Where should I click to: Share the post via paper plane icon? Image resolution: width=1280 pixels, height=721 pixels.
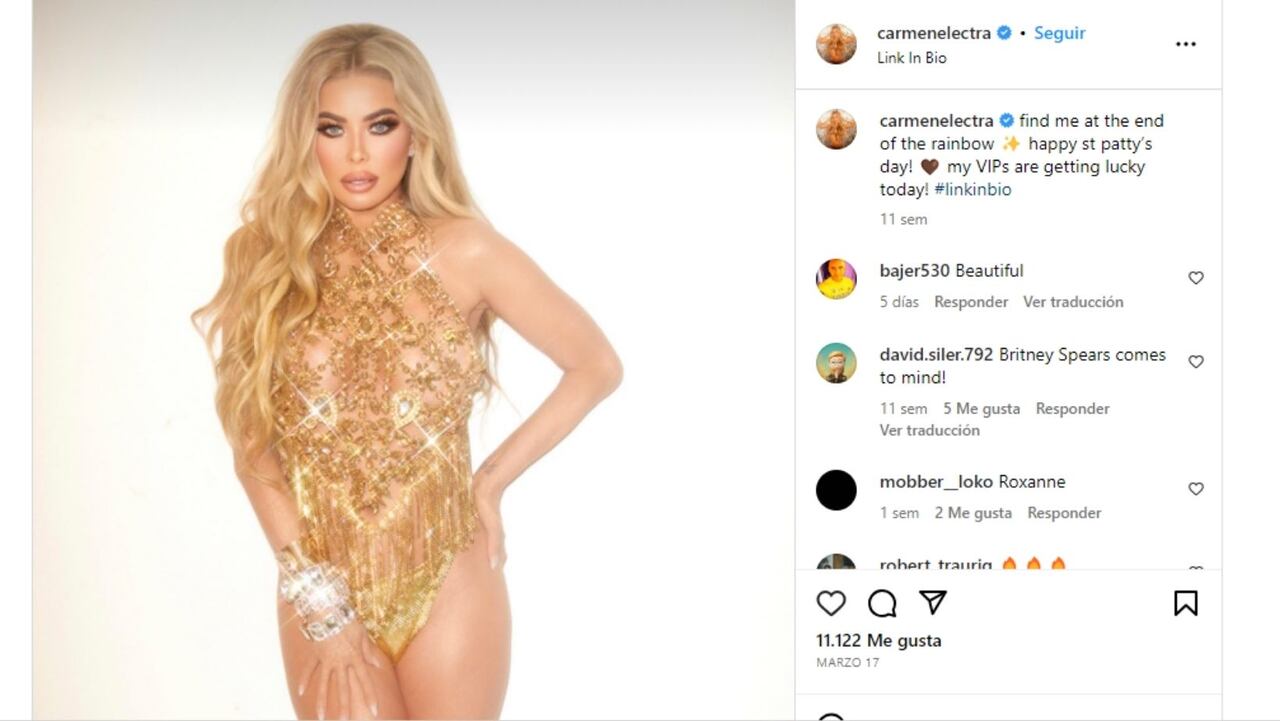(932, 602)
